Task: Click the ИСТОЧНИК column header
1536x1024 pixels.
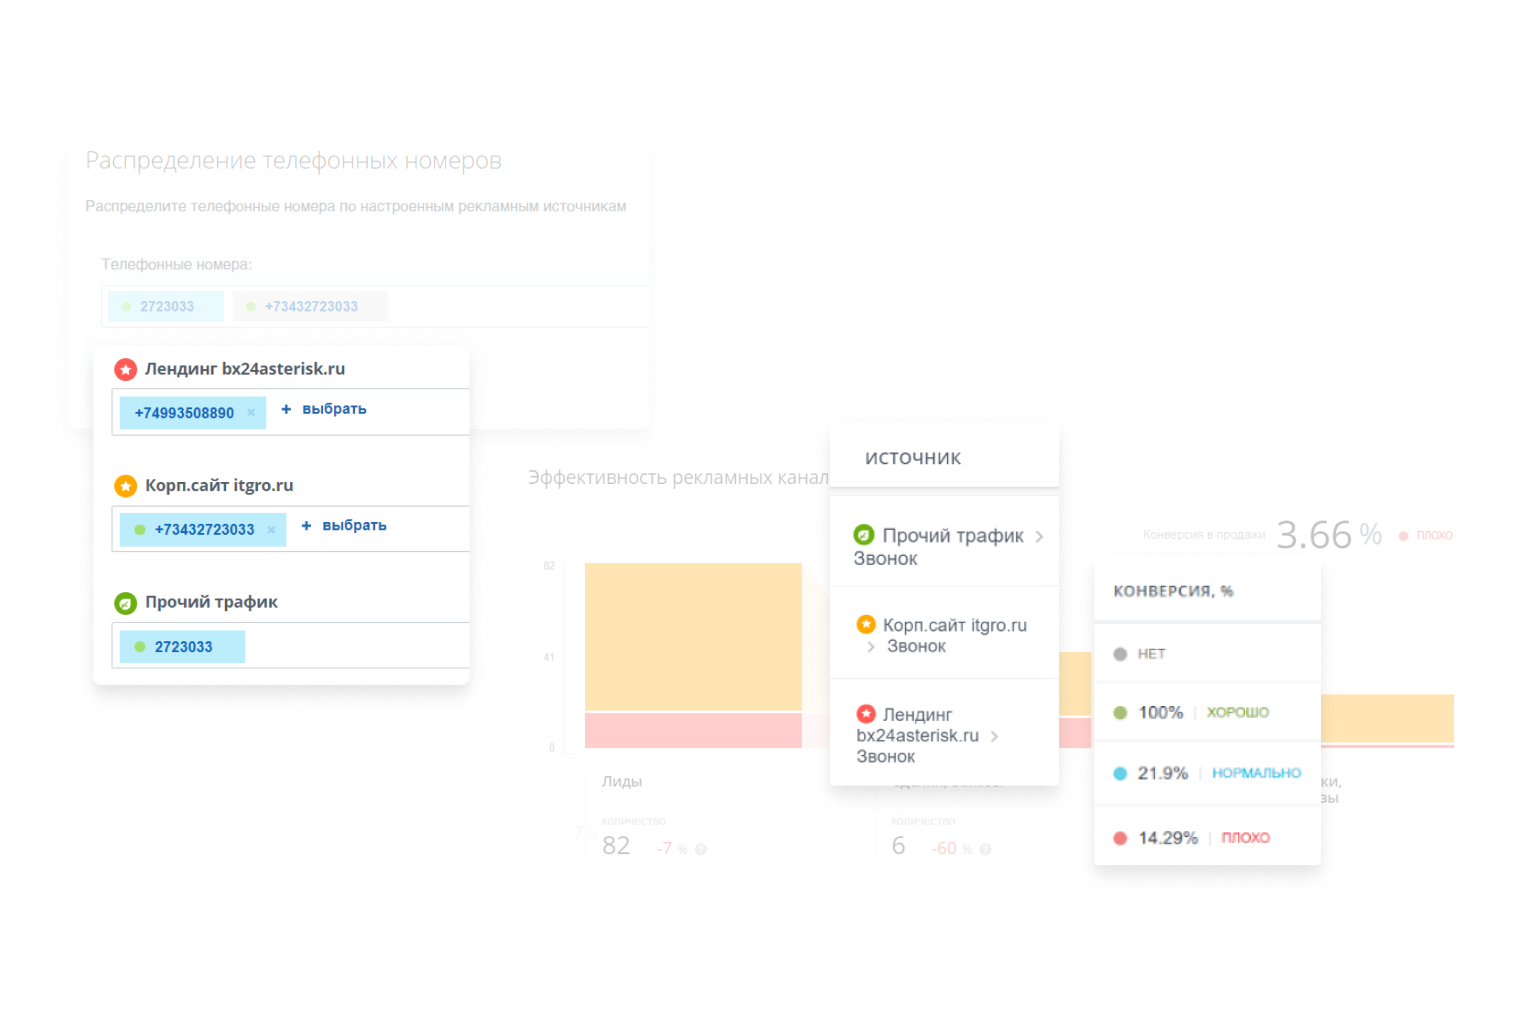Action: pos(912,458)
